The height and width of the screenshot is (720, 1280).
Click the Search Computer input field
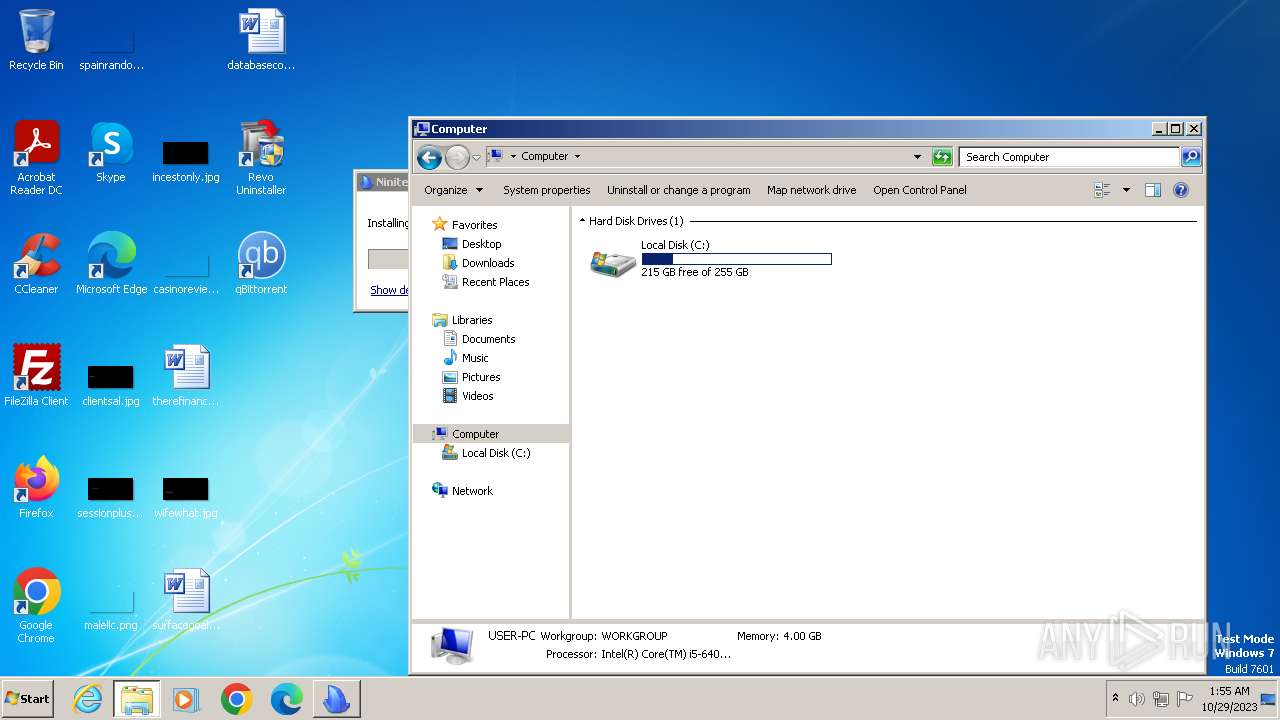point(1069,157)
